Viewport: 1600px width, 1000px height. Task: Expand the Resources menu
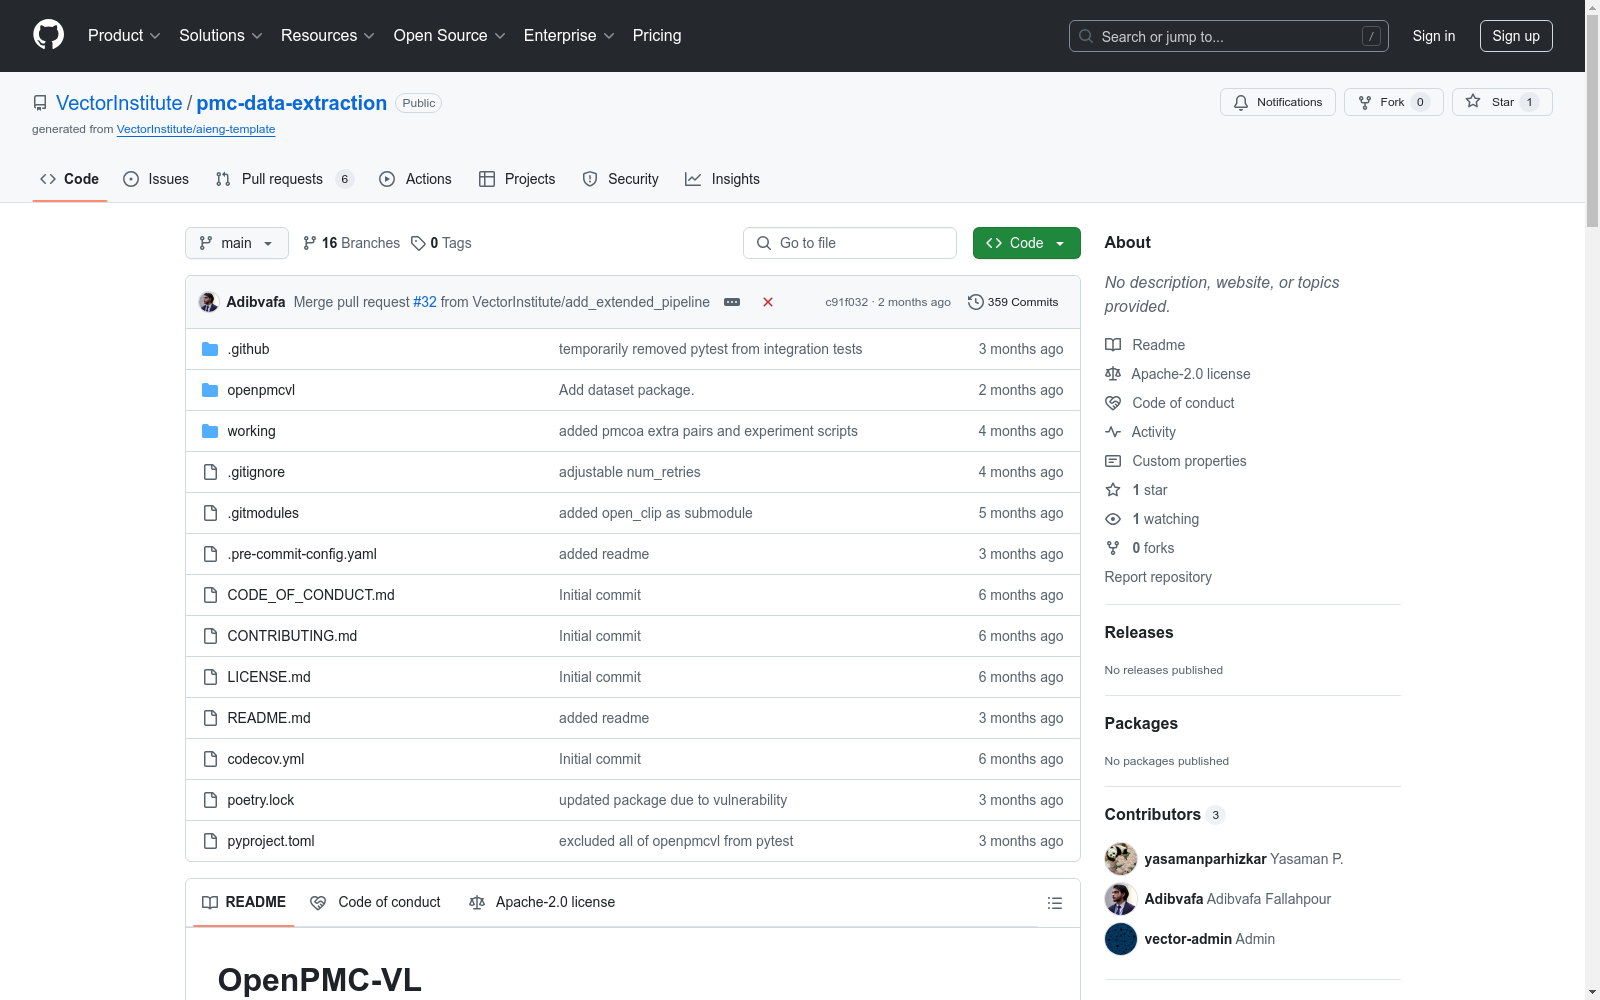tap(328, 36)
